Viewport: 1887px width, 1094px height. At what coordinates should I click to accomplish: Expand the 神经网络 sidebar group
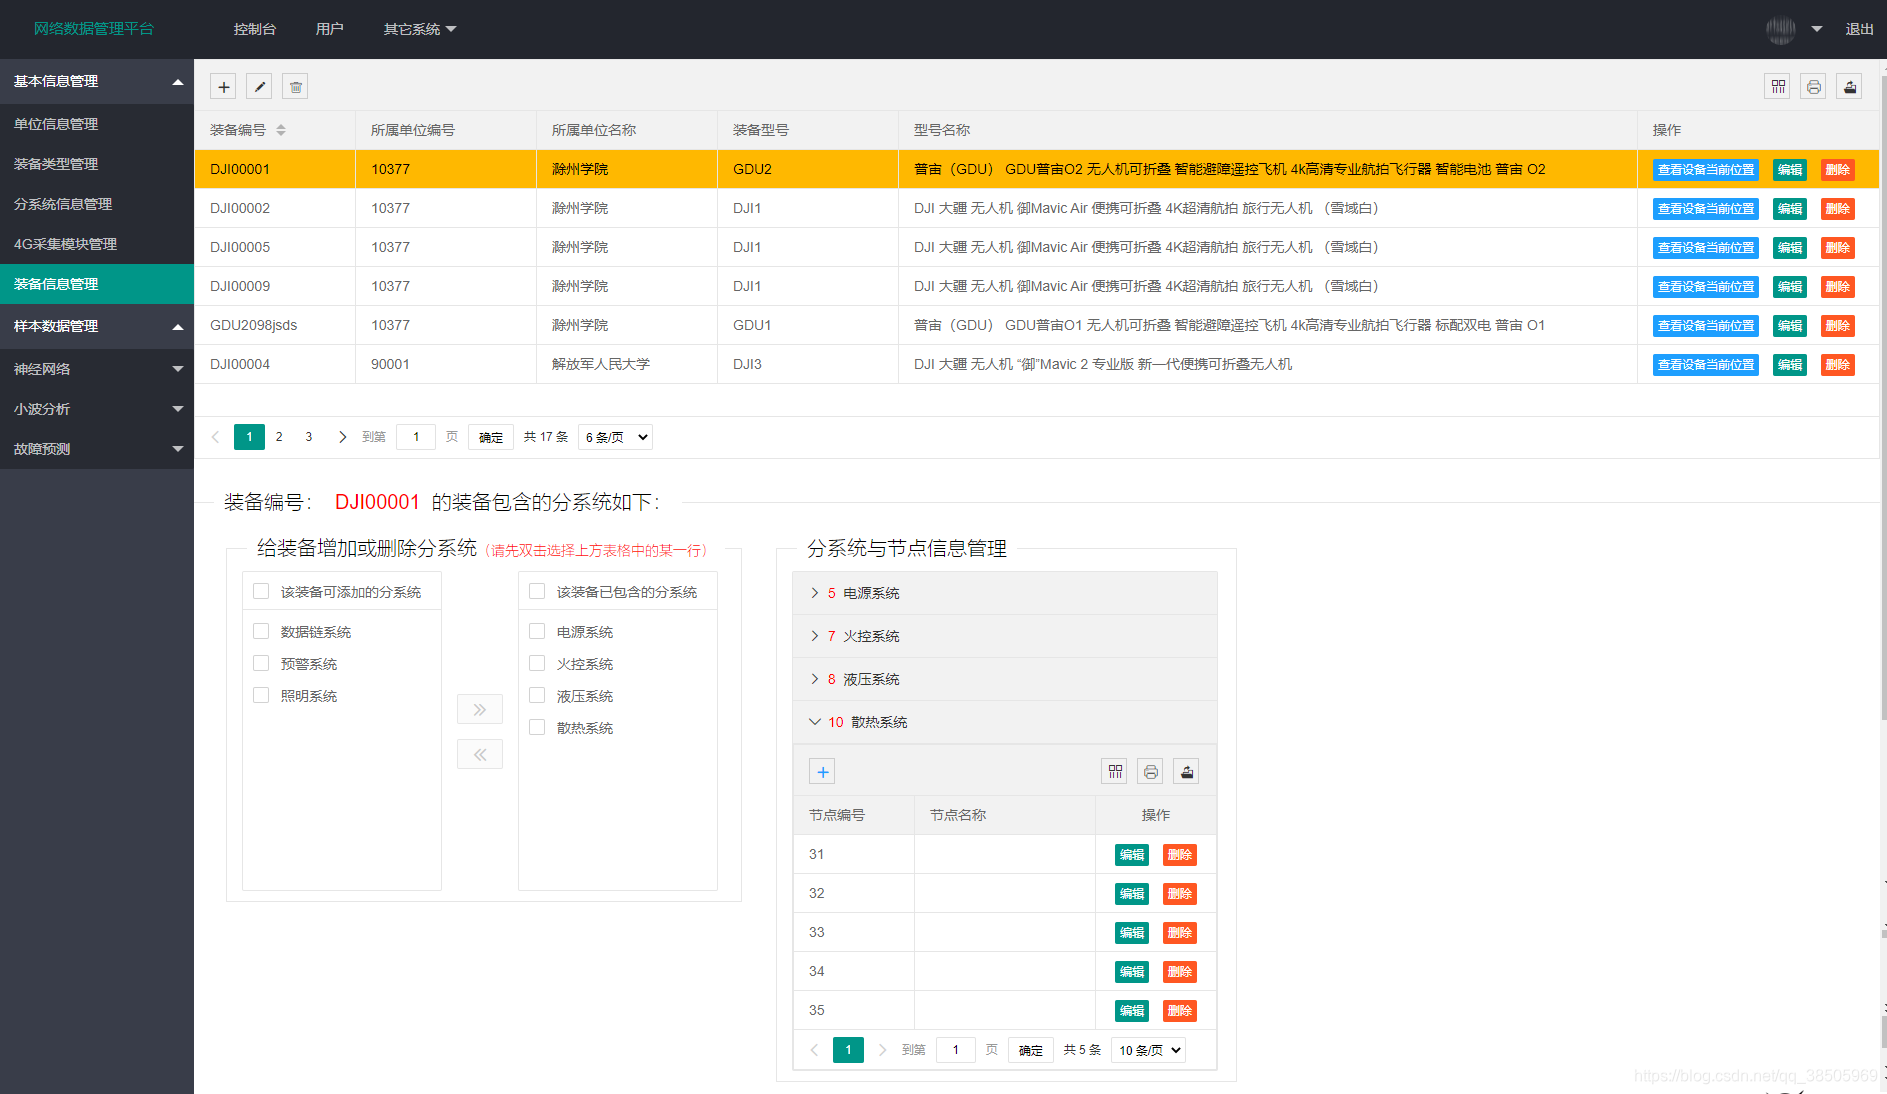point(97,369)
